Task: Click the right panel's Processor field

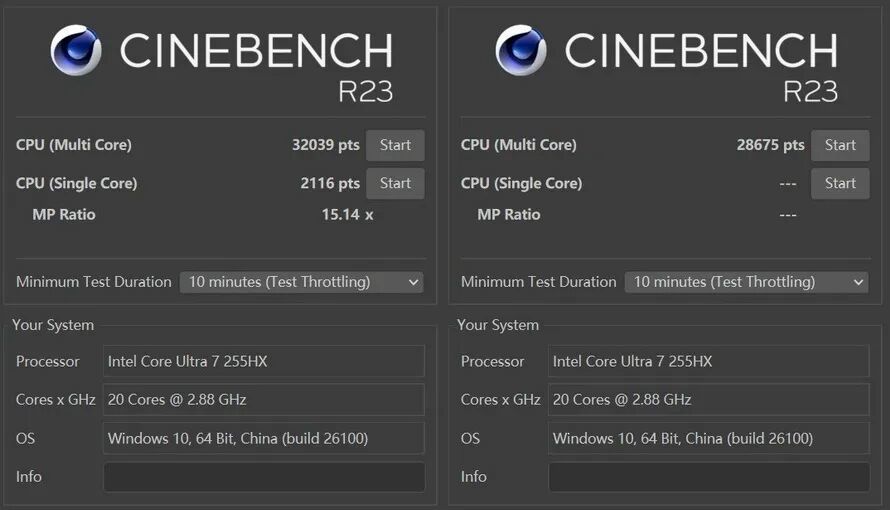Action: pyautogui.click(x=709, y=361)
